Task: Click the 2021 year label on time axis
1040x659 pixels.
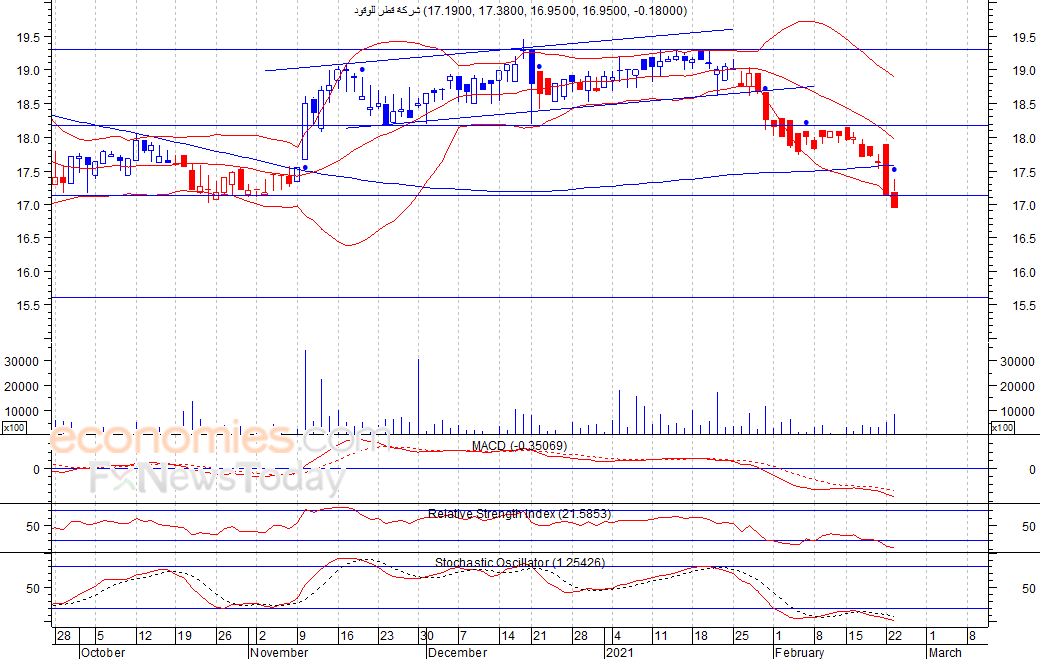Action: pyautogui.click(x=619, y=652)
